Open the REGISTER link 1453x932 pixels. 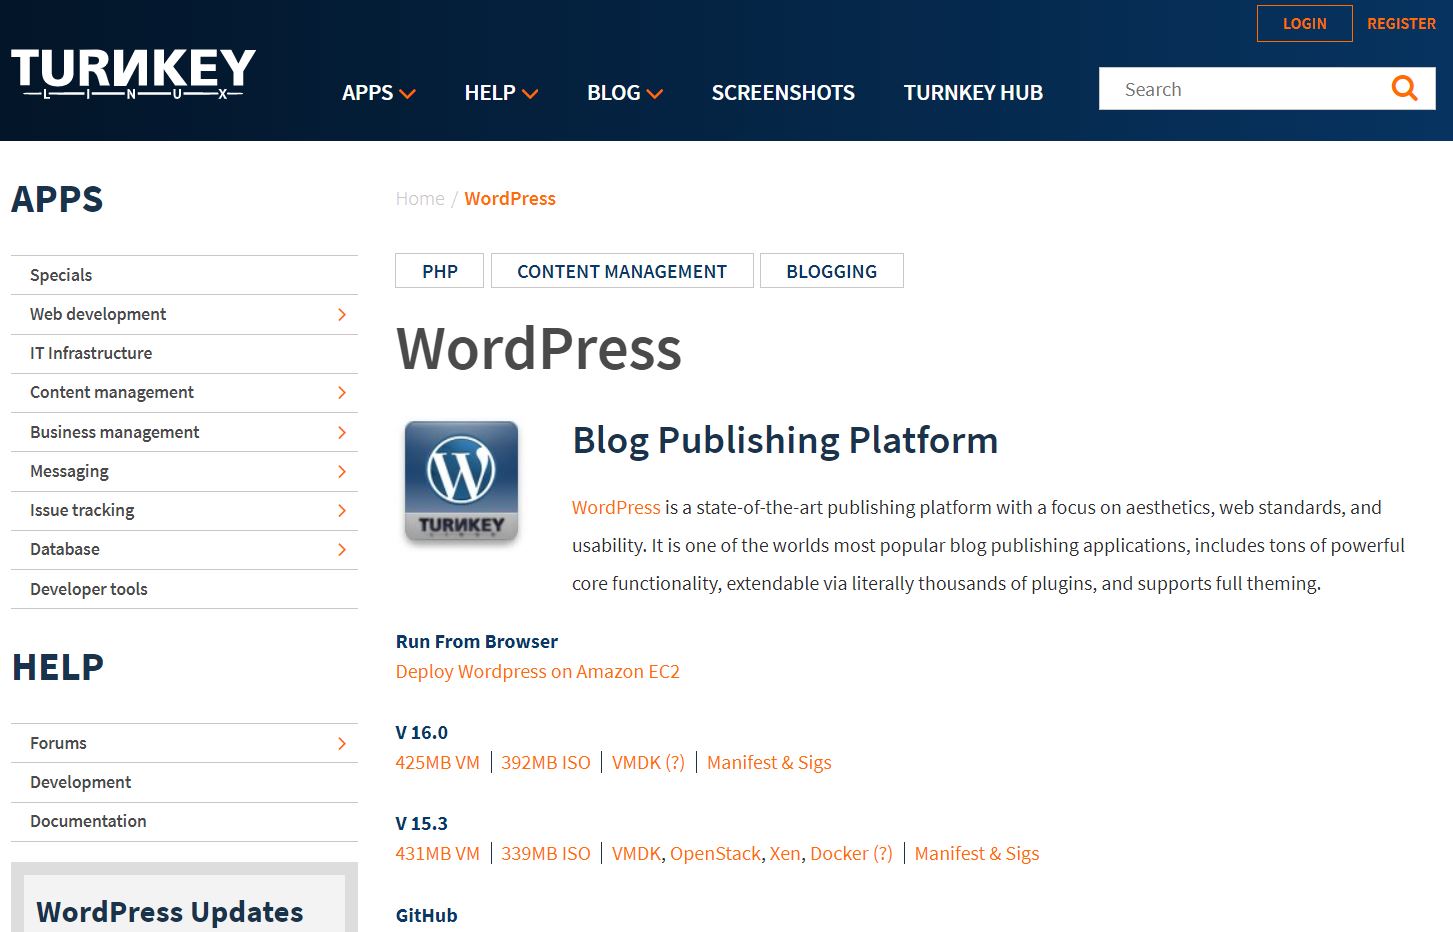coord(1401,23)
